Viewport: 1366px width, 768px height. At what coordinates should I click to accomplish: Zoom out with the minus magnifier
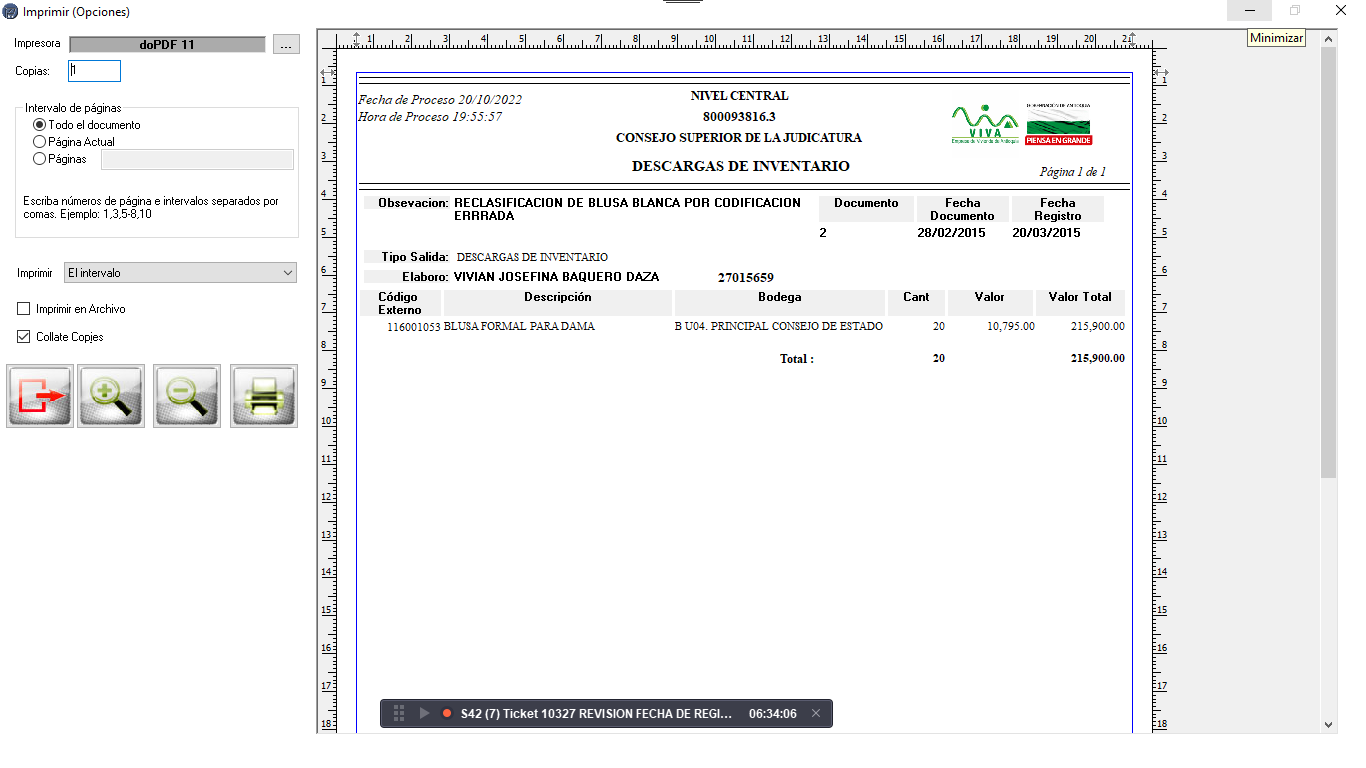[187, 396]
